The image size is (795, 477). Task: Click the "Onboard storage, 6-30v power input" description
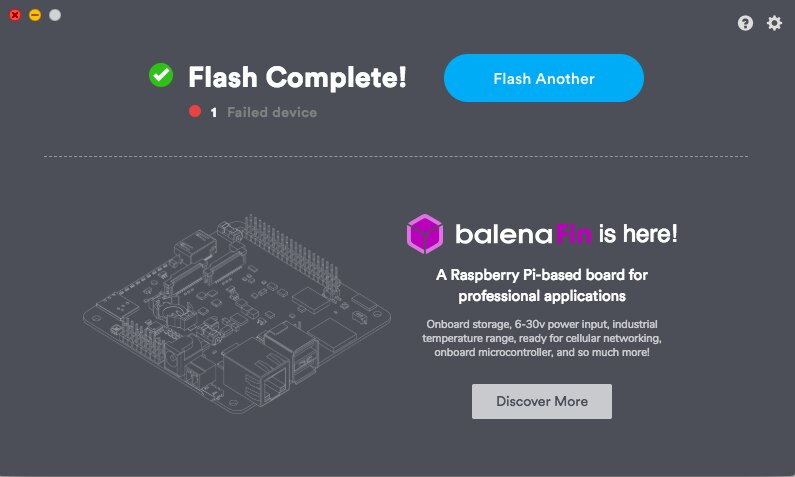click(542, 339)
